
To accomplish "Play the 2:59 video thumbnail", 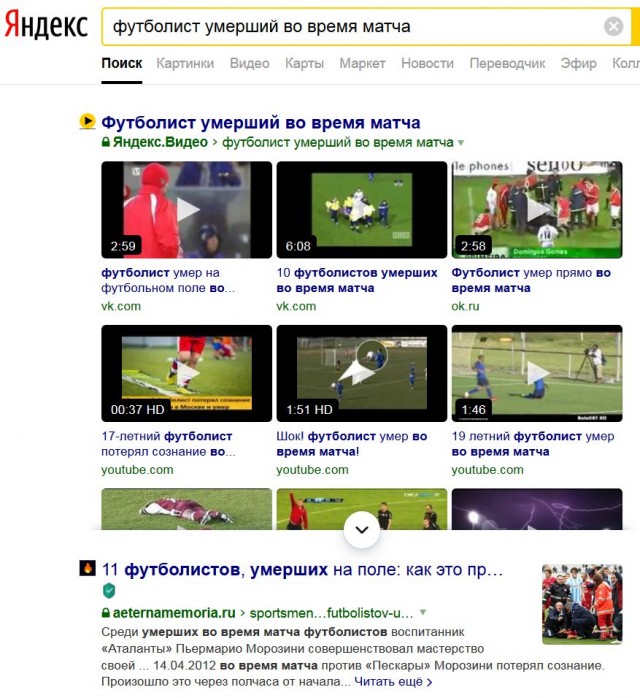I will (186, 210).
